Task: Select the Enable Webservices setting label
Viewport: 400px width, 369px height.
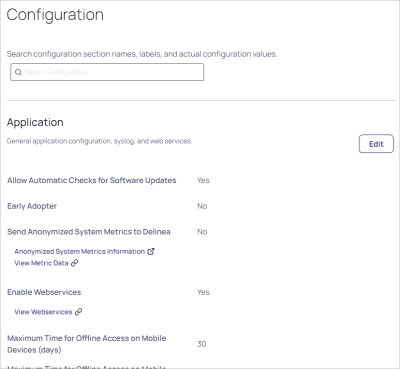Action: pyautogui.click(x=44, y=292)
